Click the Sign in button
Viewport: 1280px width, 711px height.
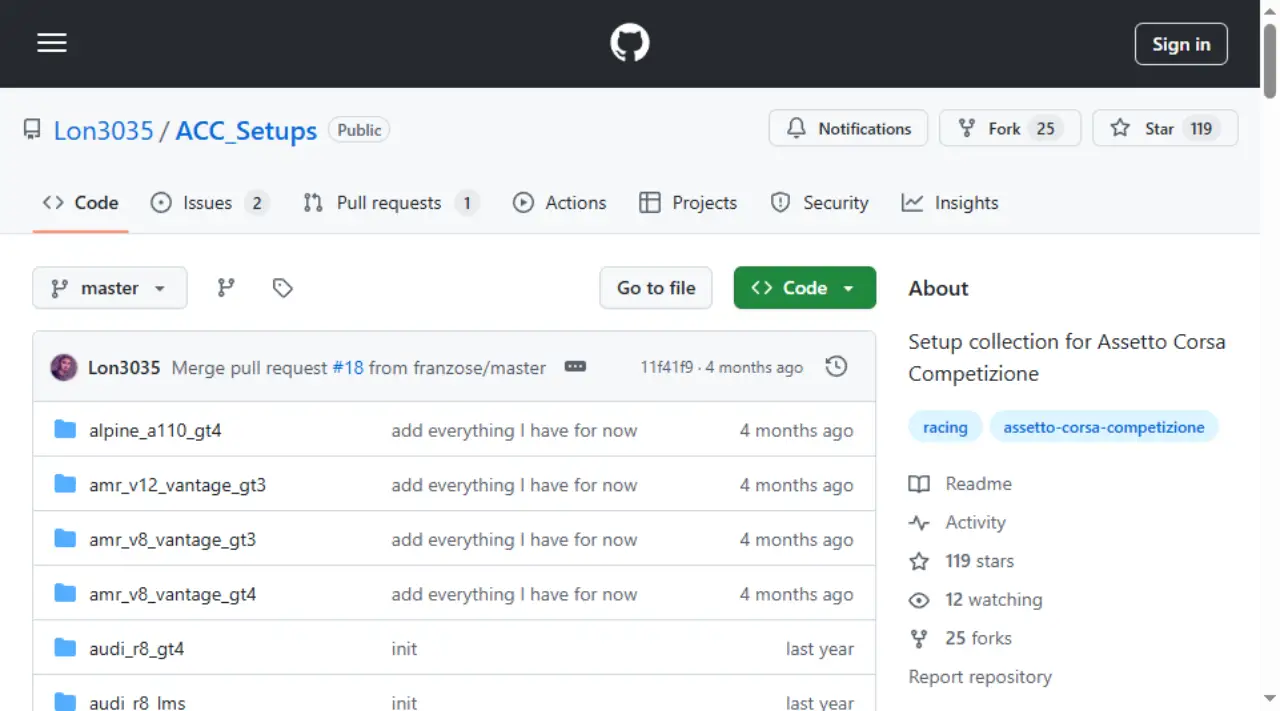(x=1181, y=44)
